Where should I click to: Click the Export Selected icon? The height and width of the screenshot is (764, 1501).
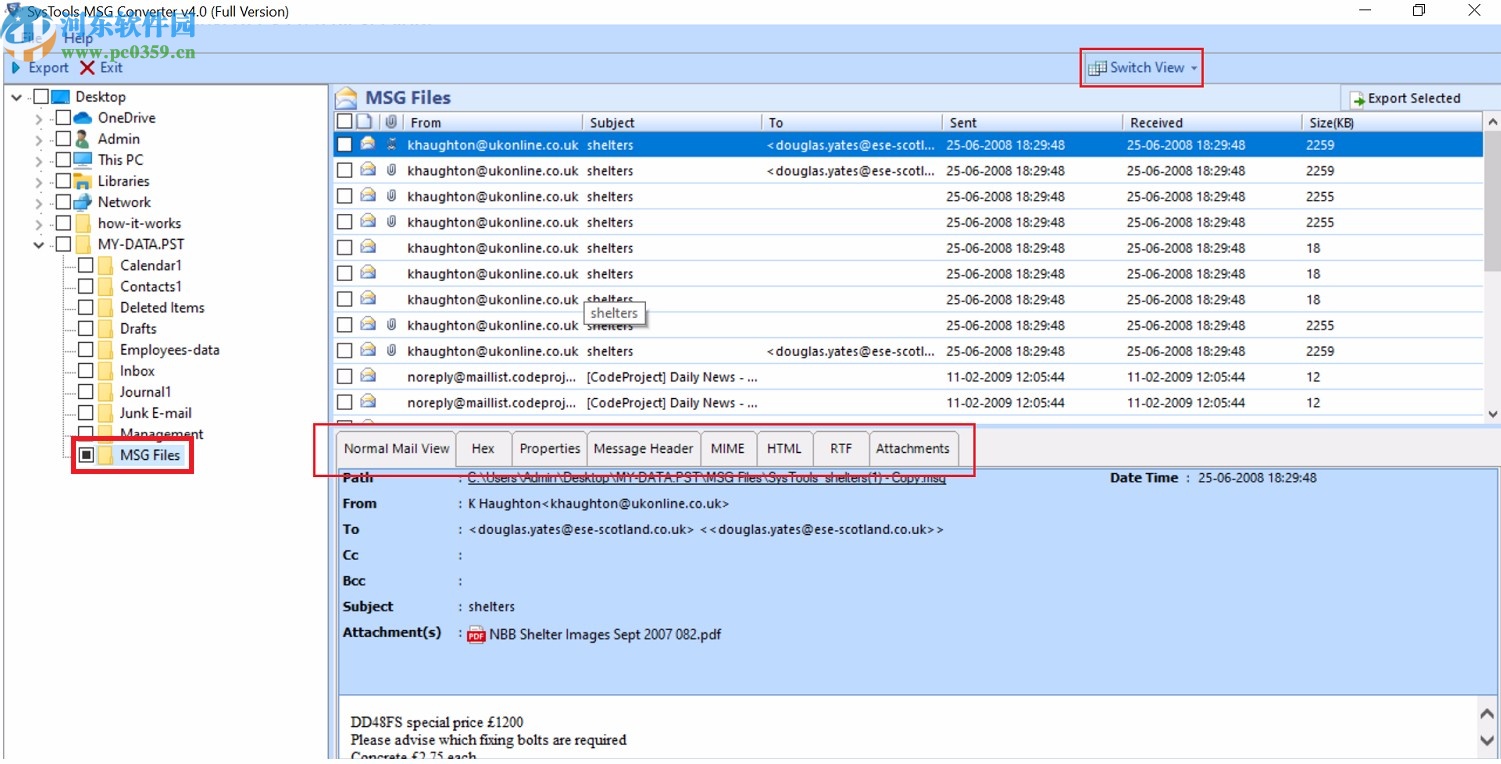[1359, 98]
